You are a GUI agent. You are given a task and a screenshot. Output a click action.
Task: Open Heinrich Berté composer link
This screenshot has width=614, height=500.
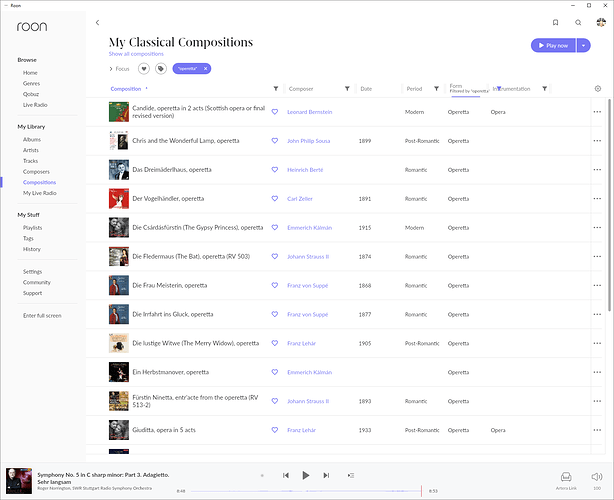[x=305, y=170]
